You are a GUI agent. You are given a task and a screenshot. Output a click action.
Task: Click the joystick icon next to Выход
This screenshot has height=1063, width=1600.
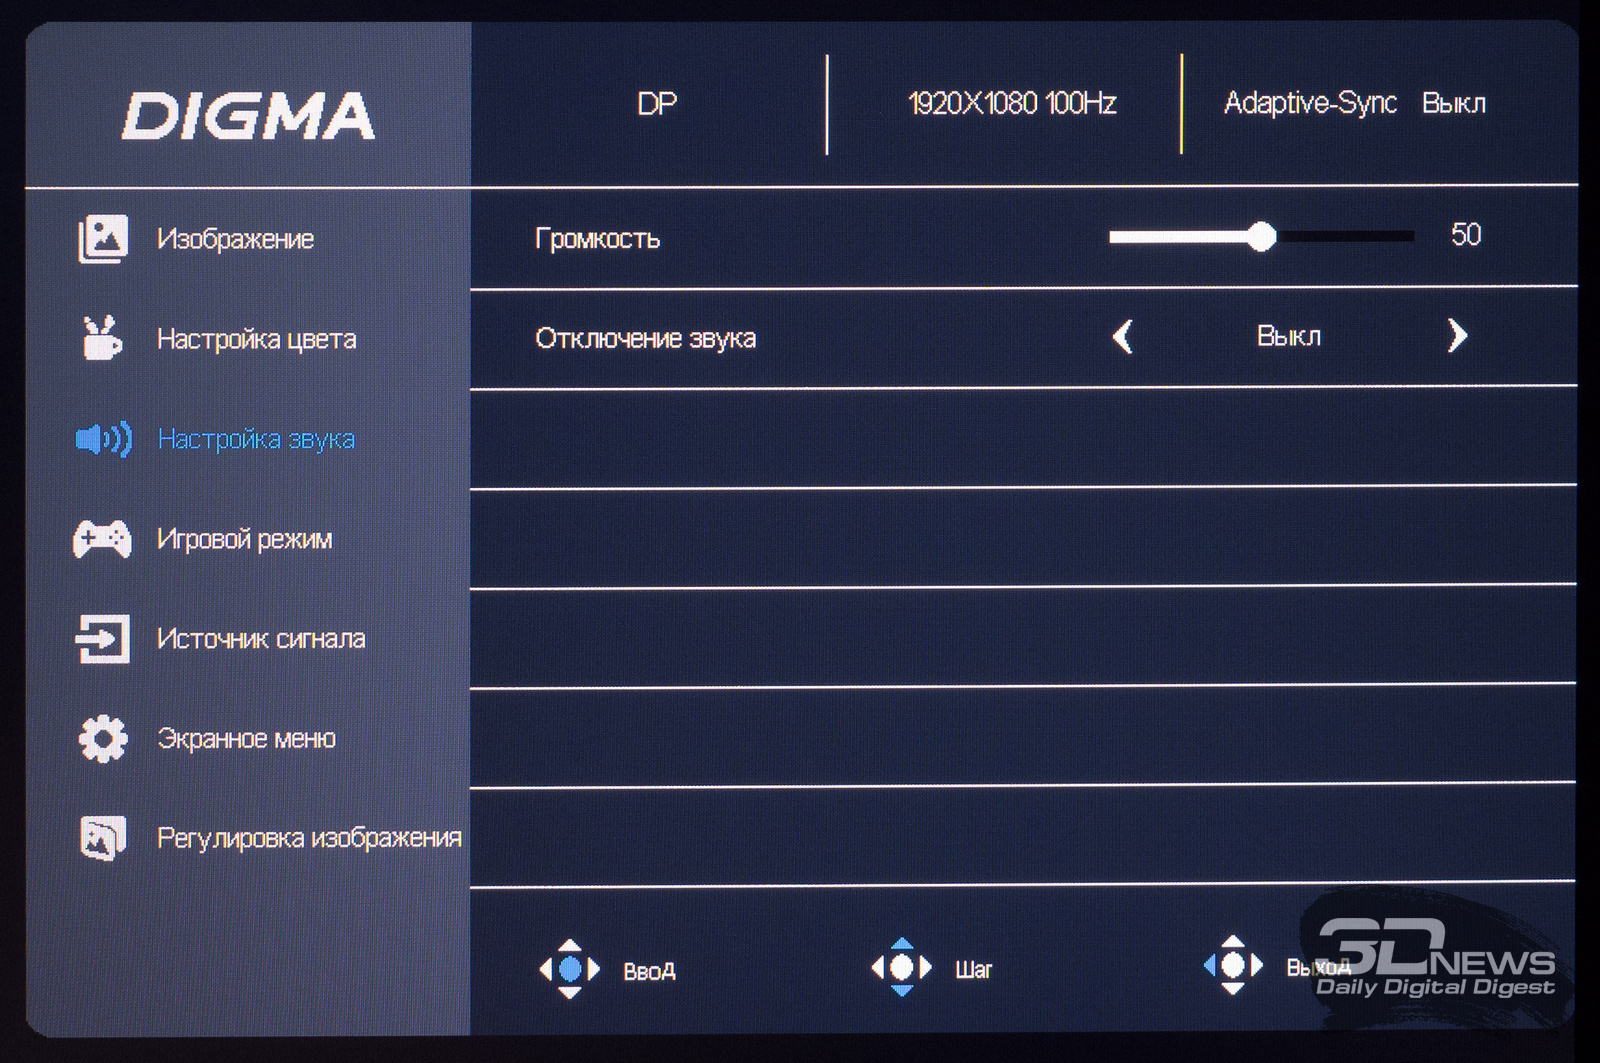point(1233,964)
